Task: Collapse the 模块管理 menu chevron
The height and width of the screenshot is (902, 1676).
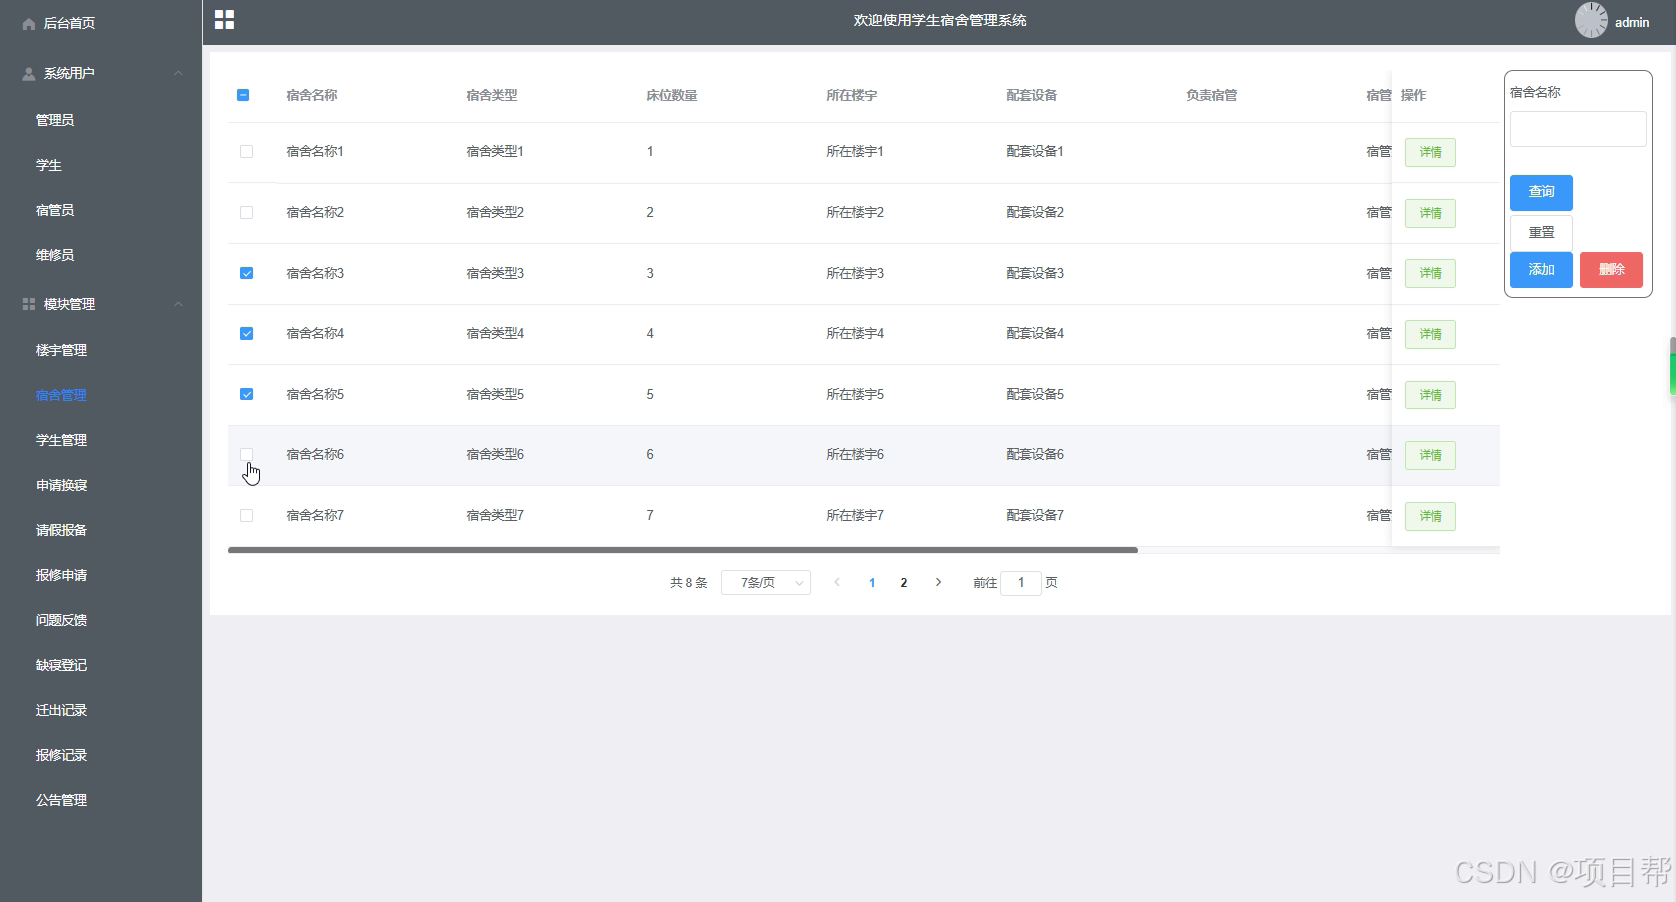Action: click(179, 304)
